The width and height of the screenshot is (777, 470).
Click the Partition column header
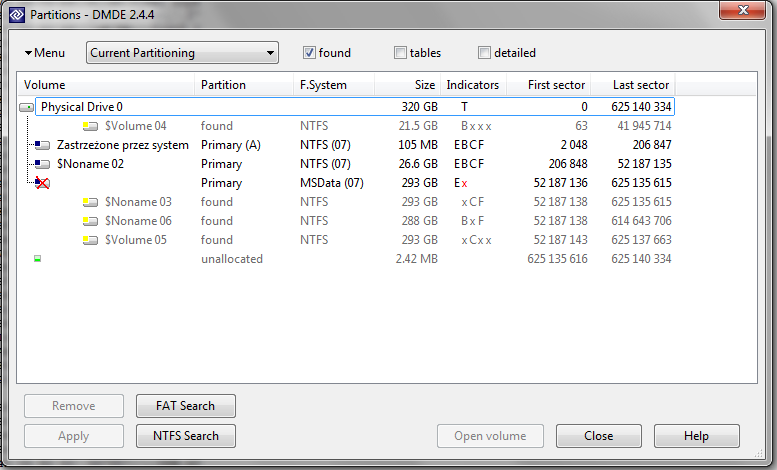[244, 85]
